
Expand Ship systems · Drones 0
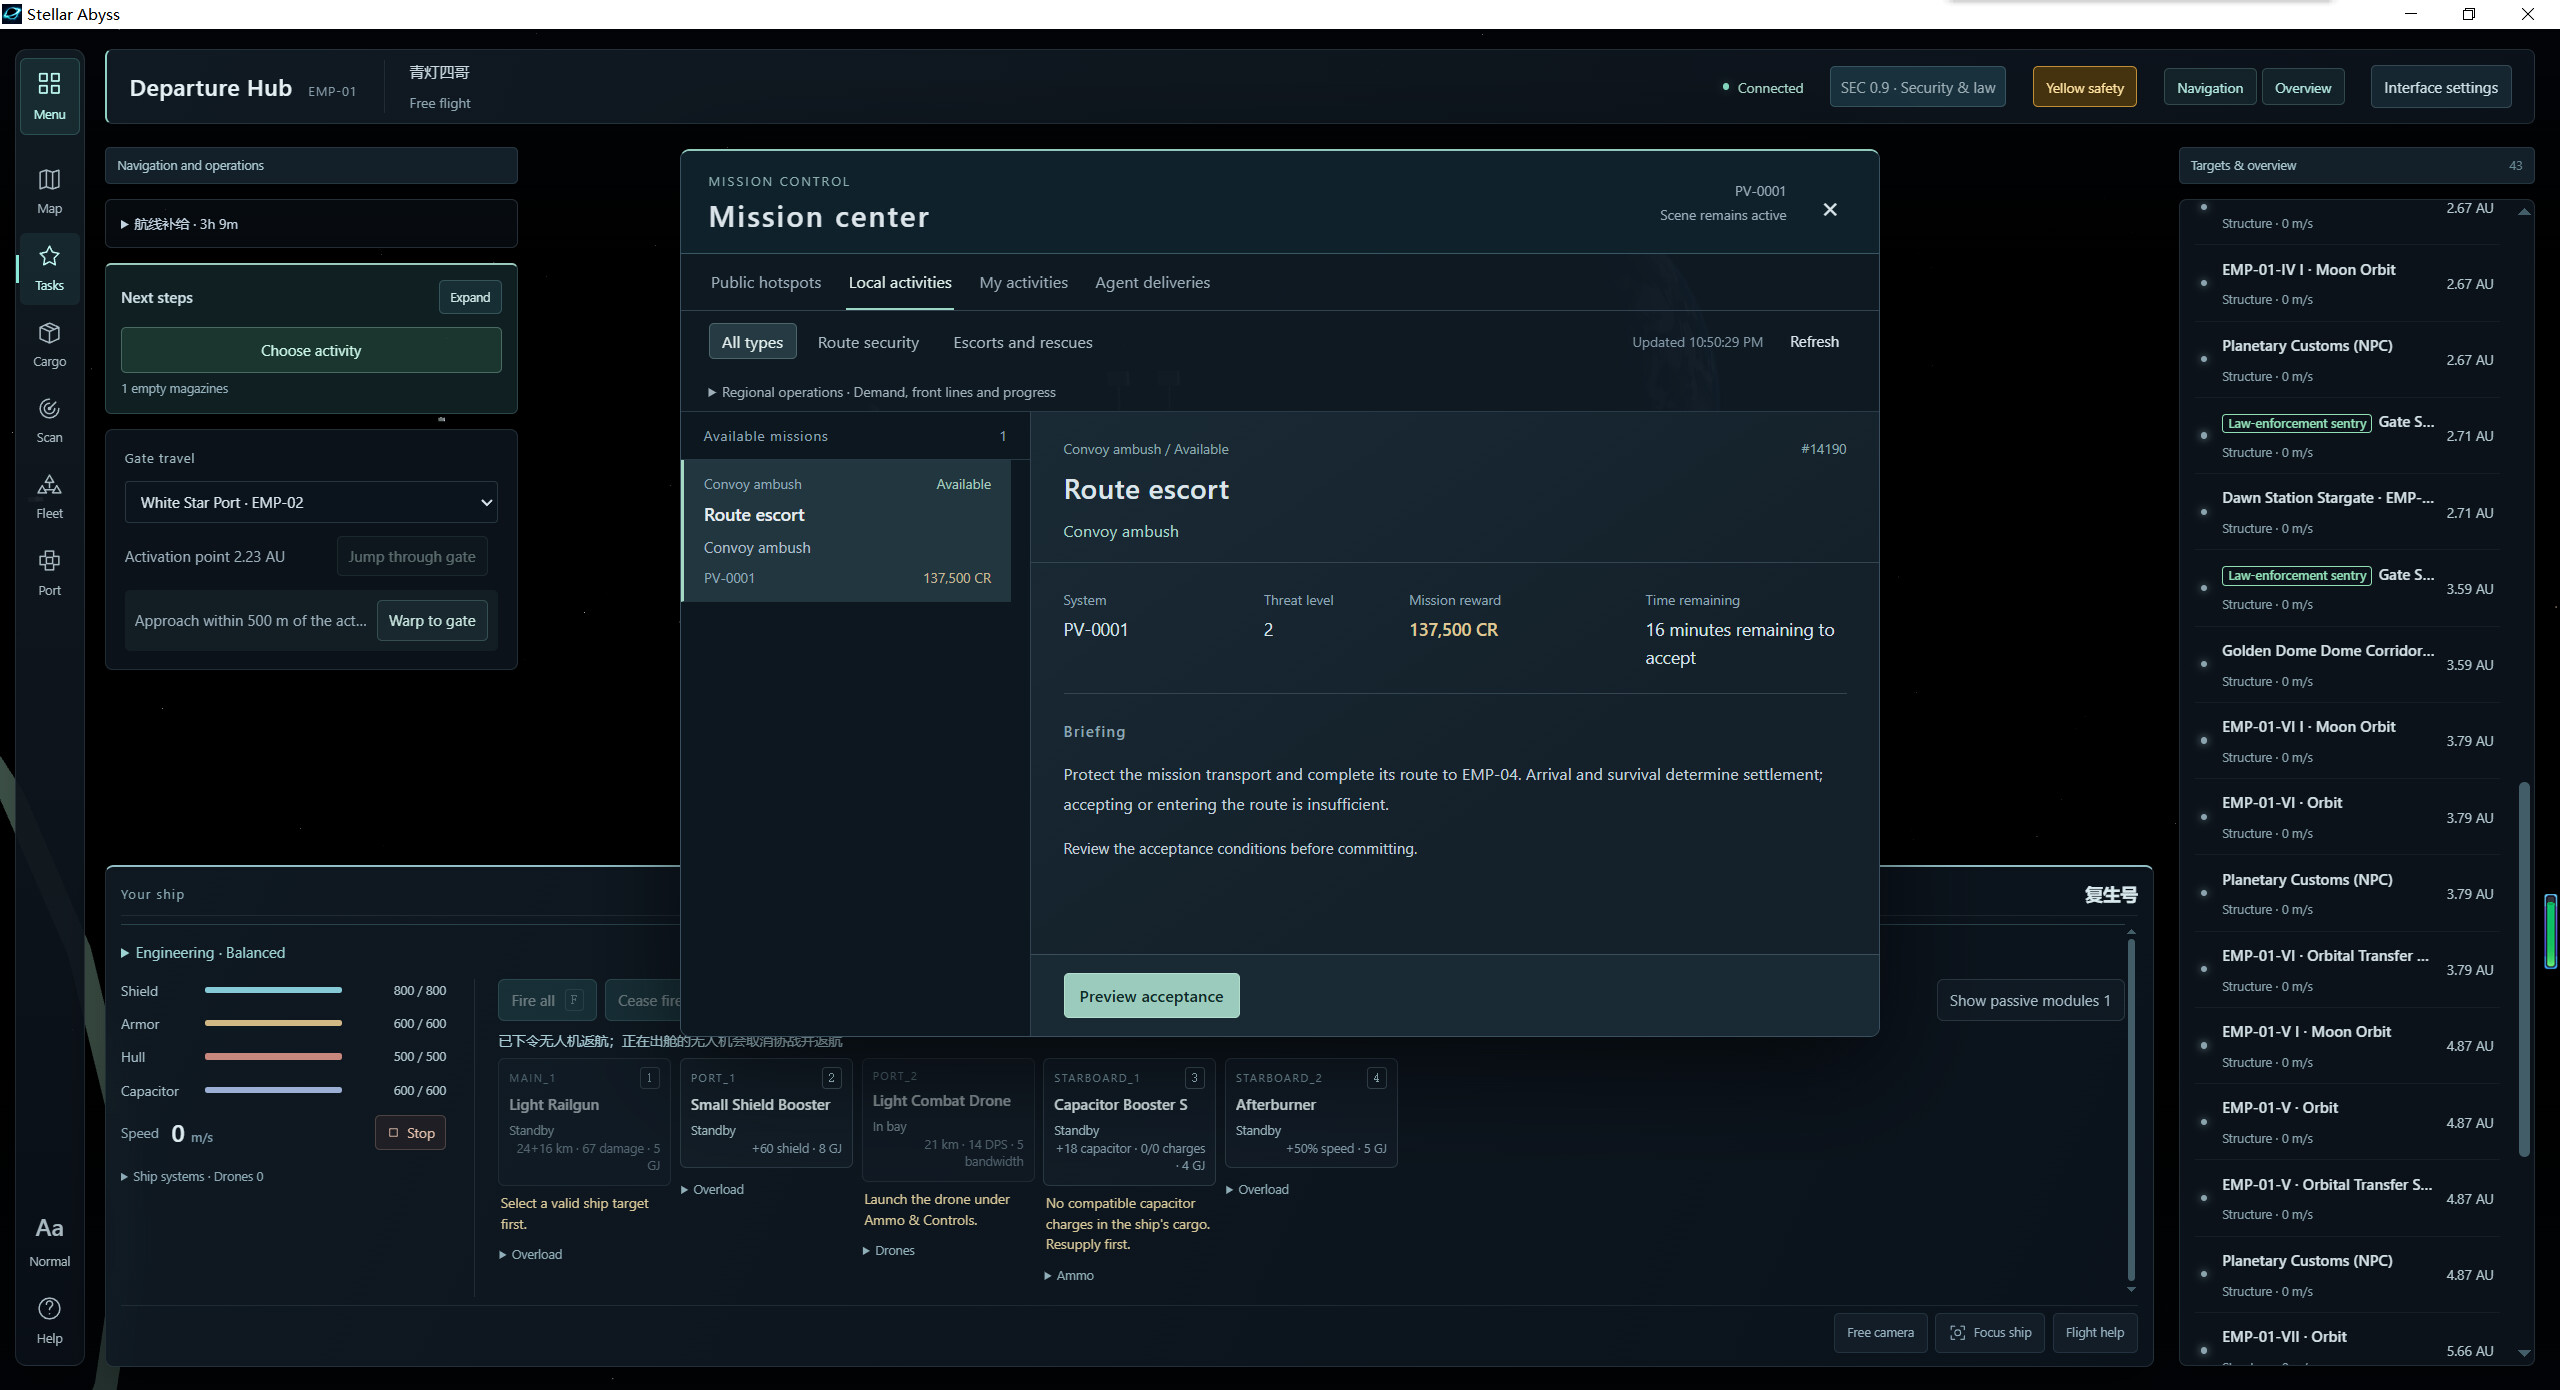(192, 1176)
